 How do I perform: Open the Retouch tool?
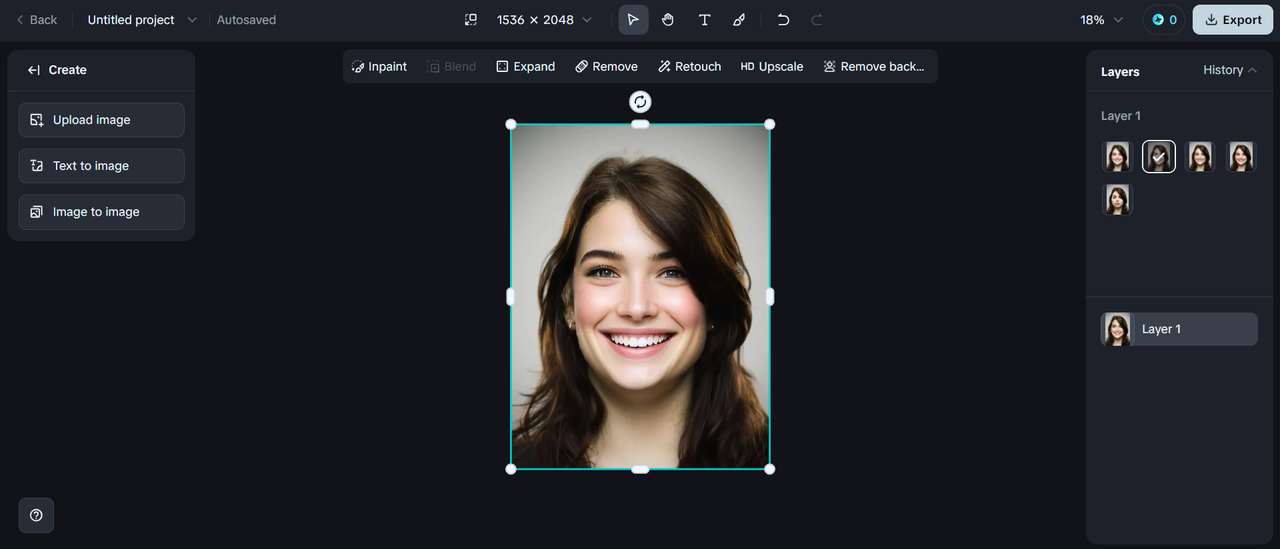pyautogui.click(x=690, y=67)
